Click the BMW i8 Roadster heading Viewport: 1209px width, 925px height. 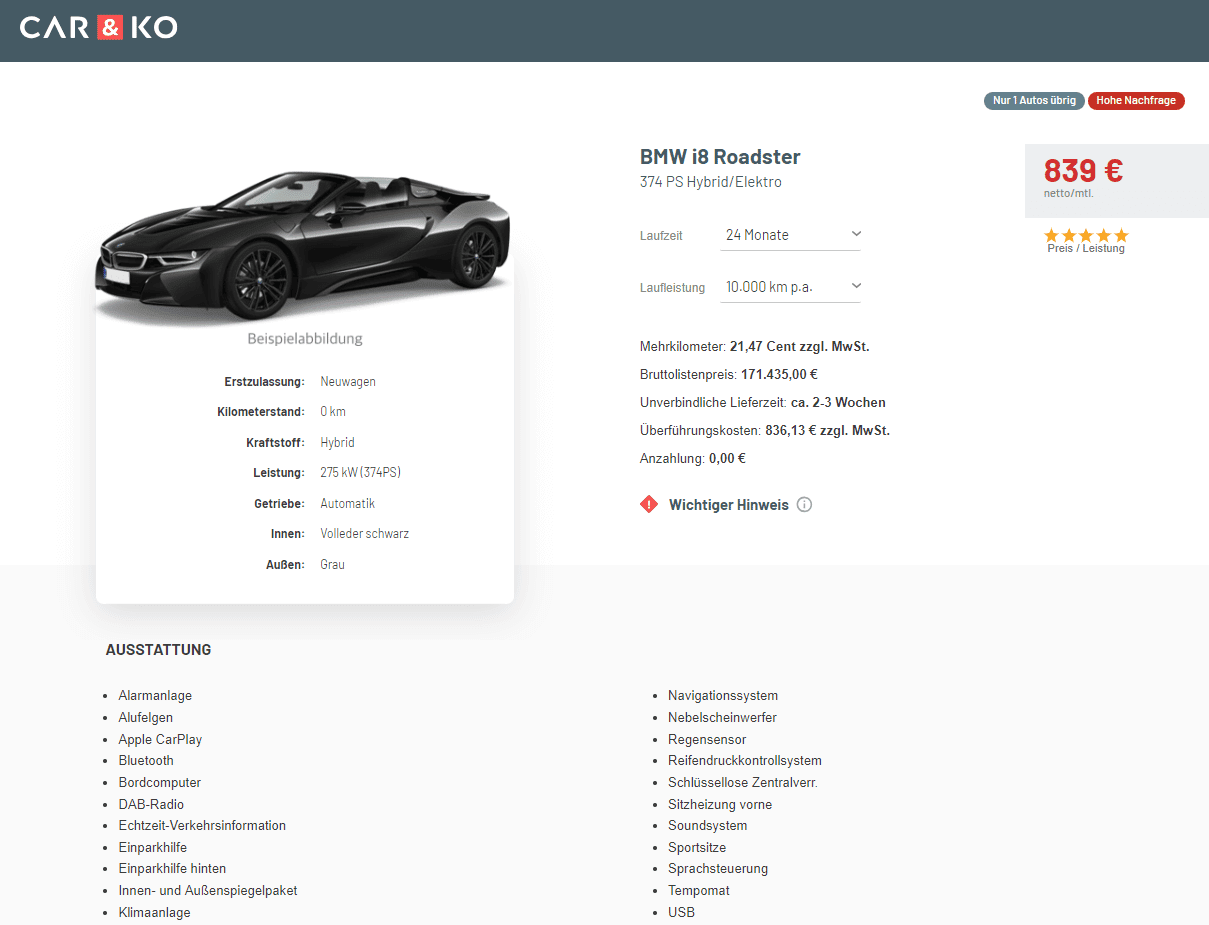pos(720,157)
